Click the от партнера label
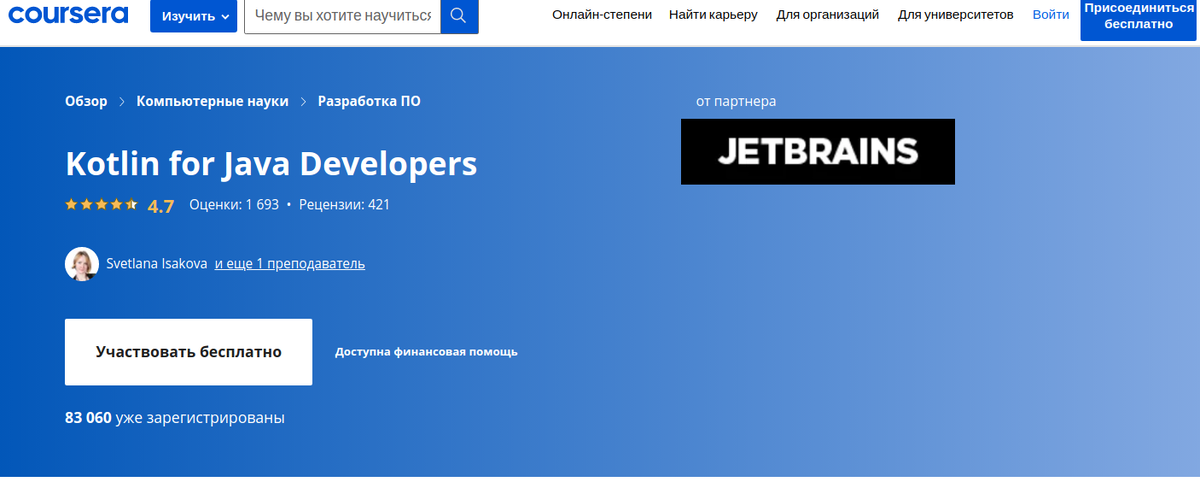The height and width of the screenshot is (482, 1200). click(736, 101)
